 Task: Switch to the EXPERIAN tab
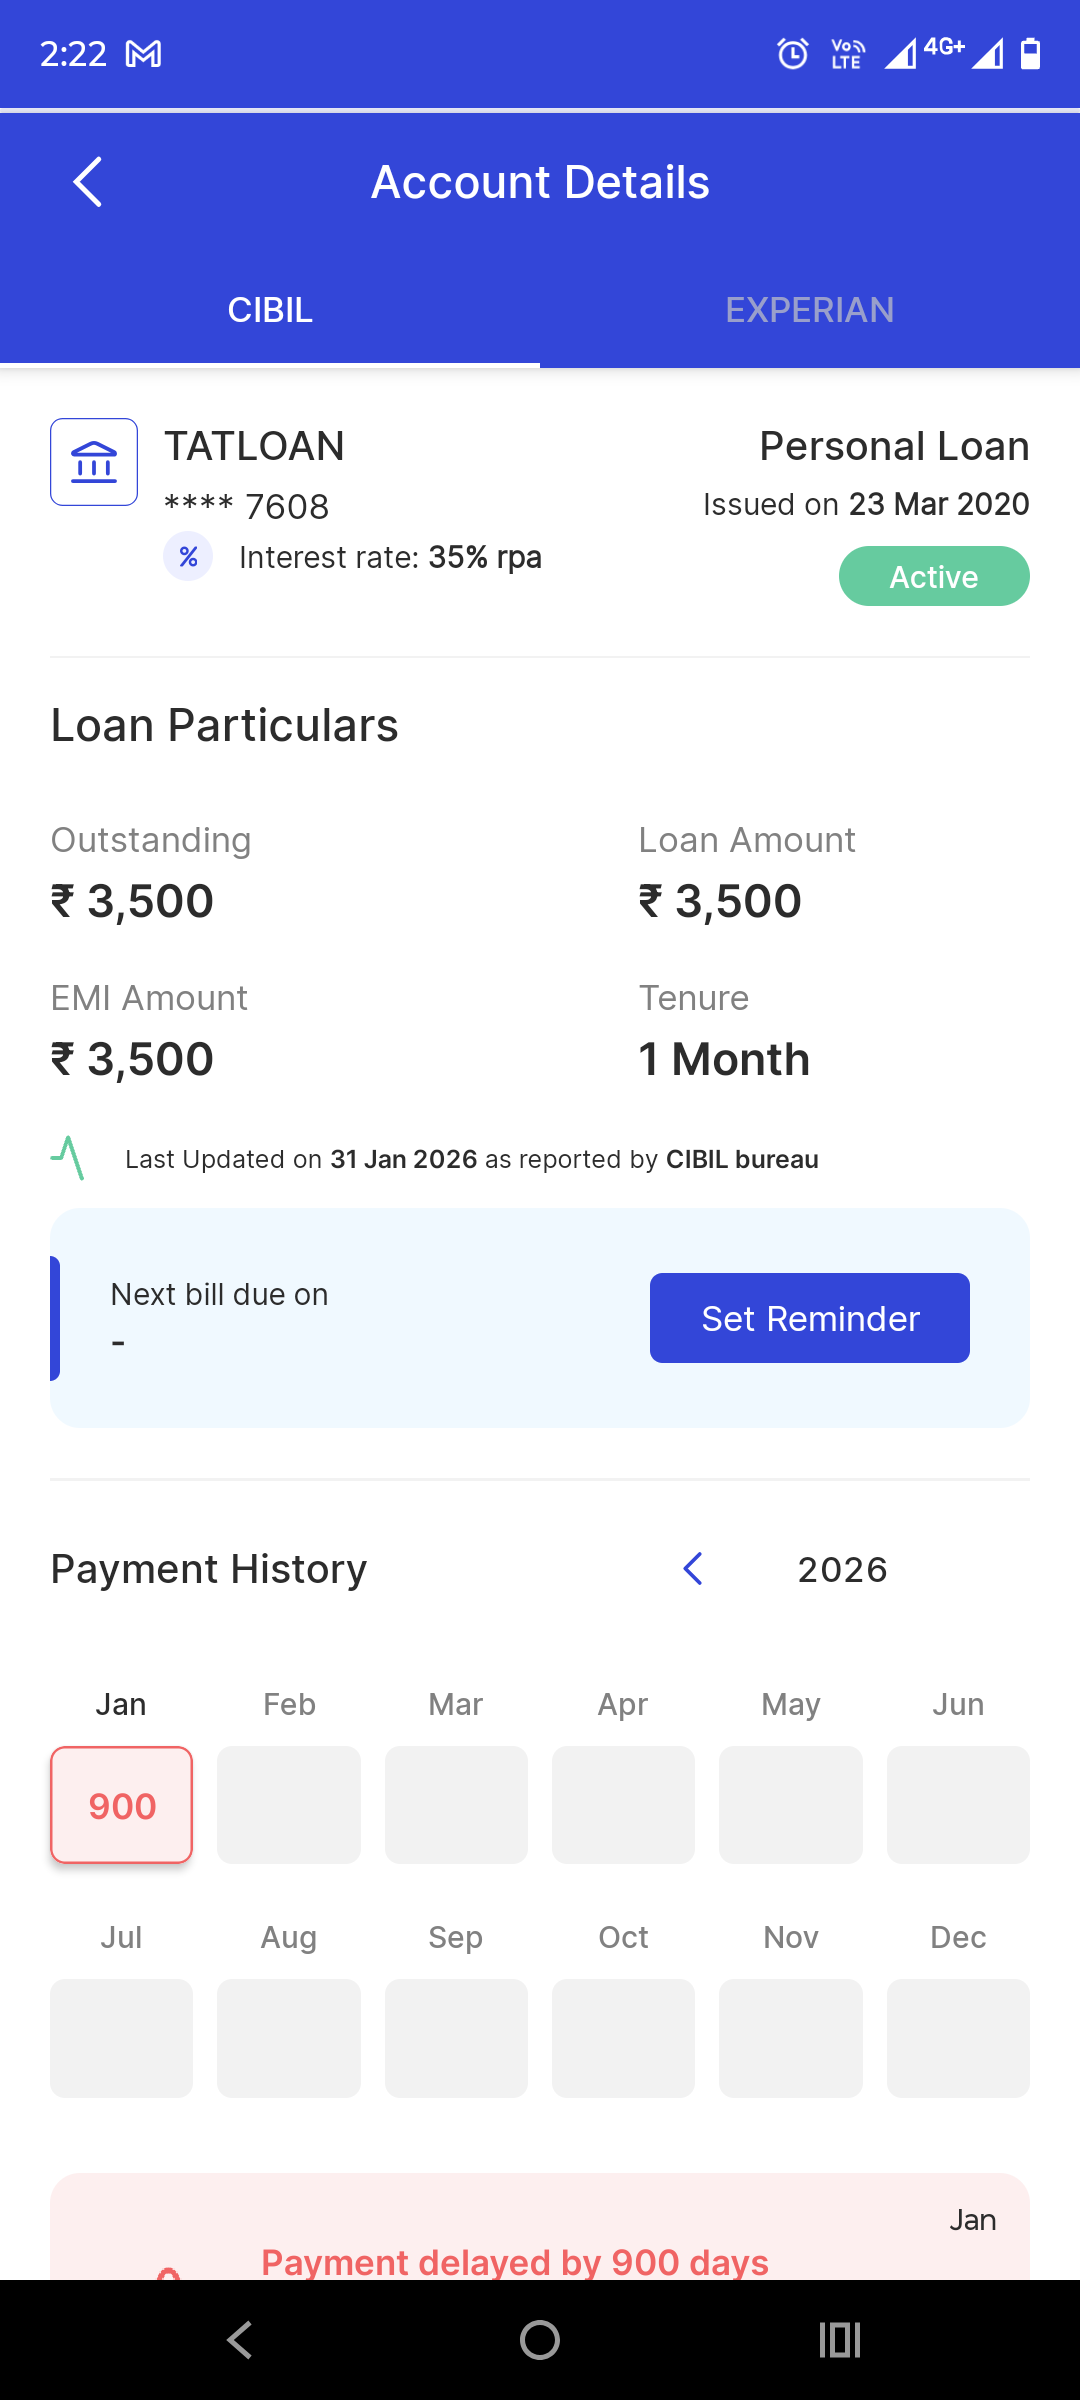[809, 310]
